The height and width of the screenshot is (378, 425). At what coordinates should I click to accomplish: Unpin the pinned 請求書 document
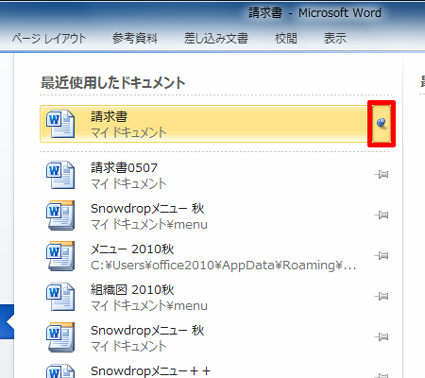coord(382,123)
